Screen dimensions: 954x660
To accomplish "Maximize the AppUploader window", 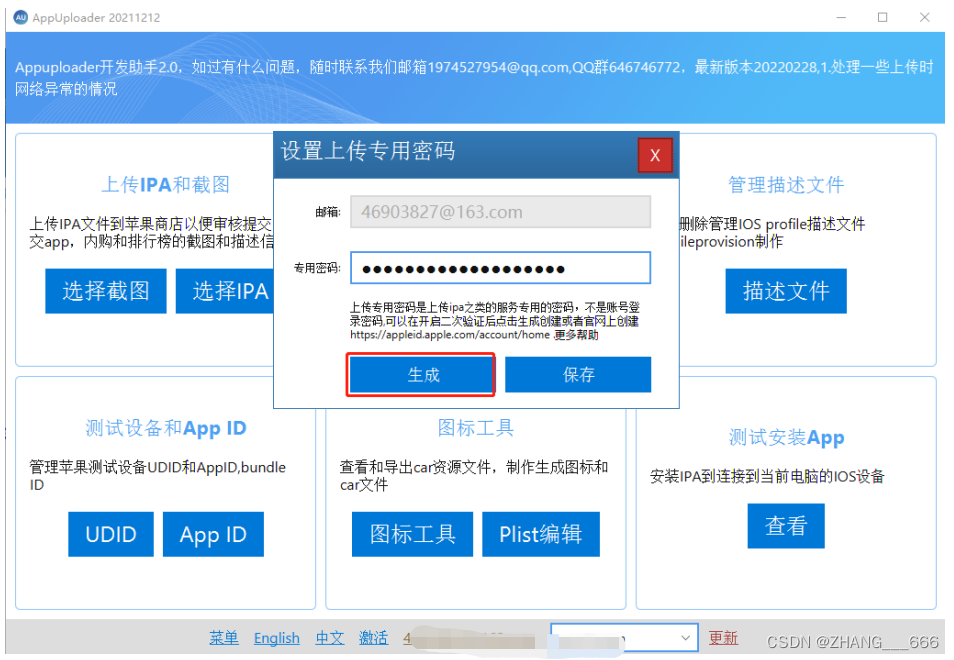I will tap(883, 17).
